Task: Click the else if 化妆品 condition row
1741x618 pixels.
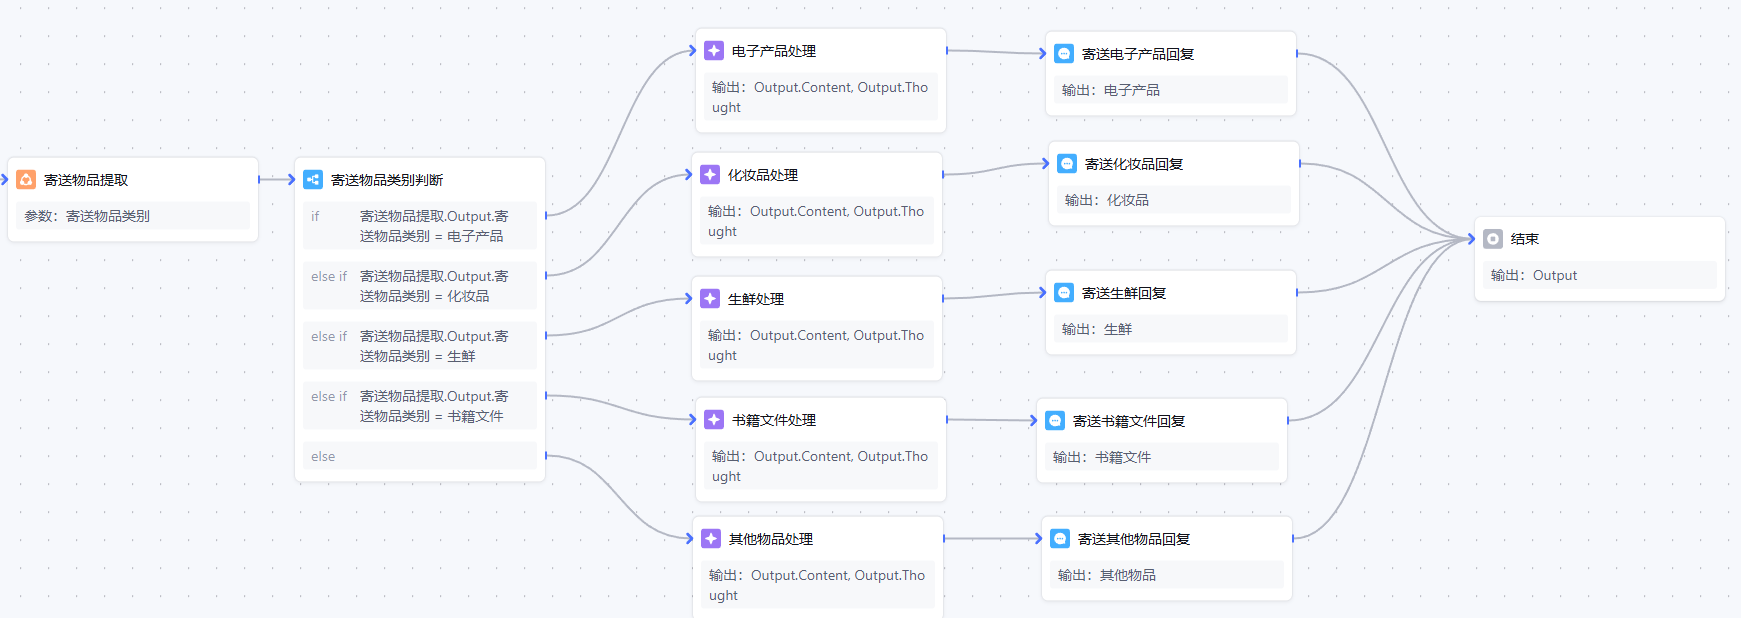Action: point(420,286)
